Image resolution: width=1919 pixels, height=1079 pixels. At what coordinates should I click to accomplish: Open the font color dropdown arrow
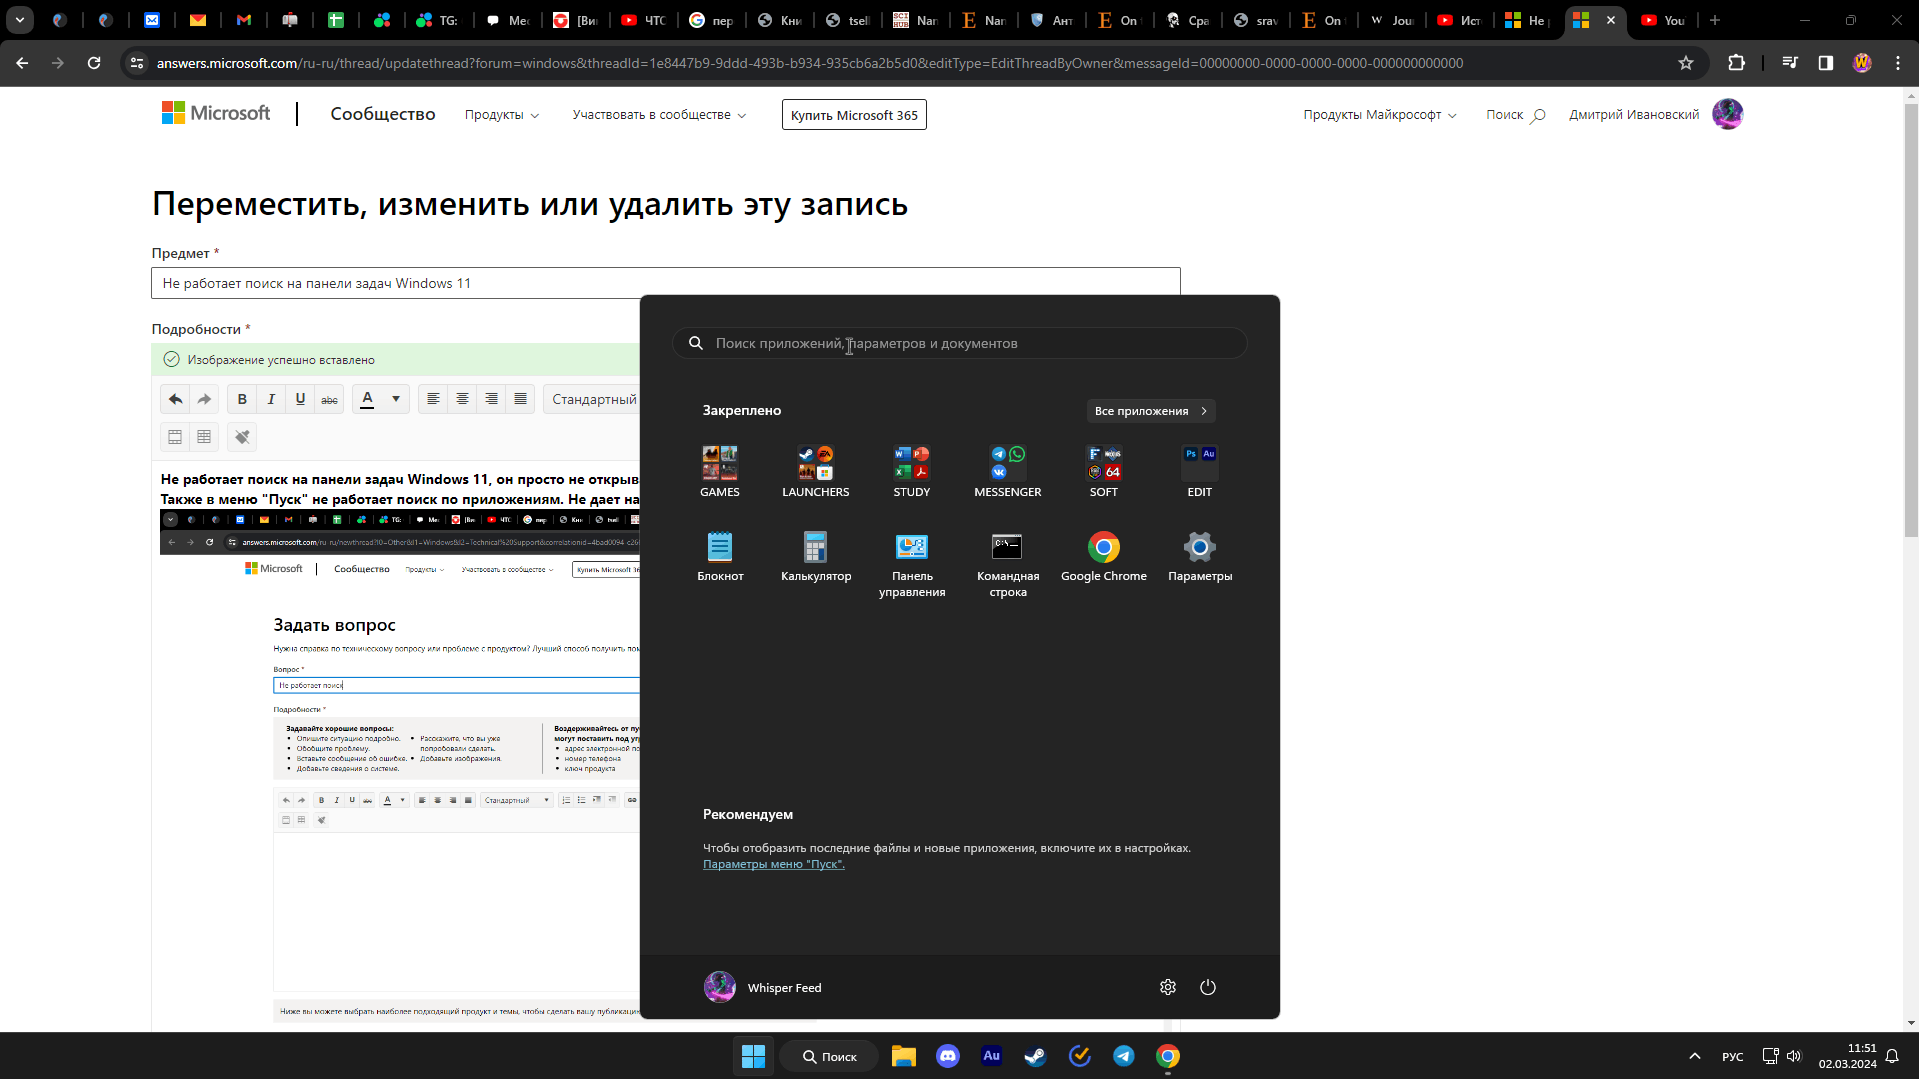click(x=396, y=399)
